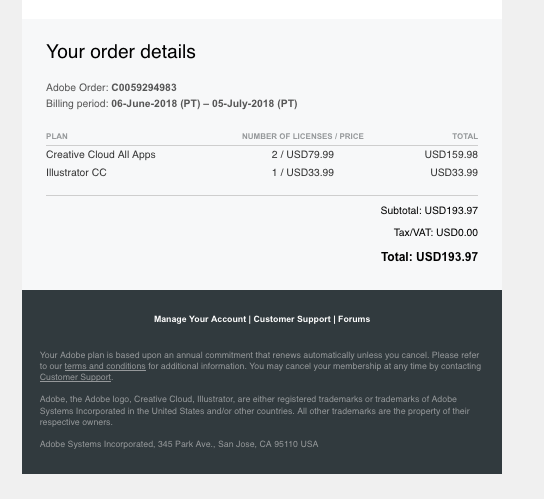Viewport: 544px width, 499px height.
Task: Click the USD159.98 line total
Action: [x=451, y=155]
